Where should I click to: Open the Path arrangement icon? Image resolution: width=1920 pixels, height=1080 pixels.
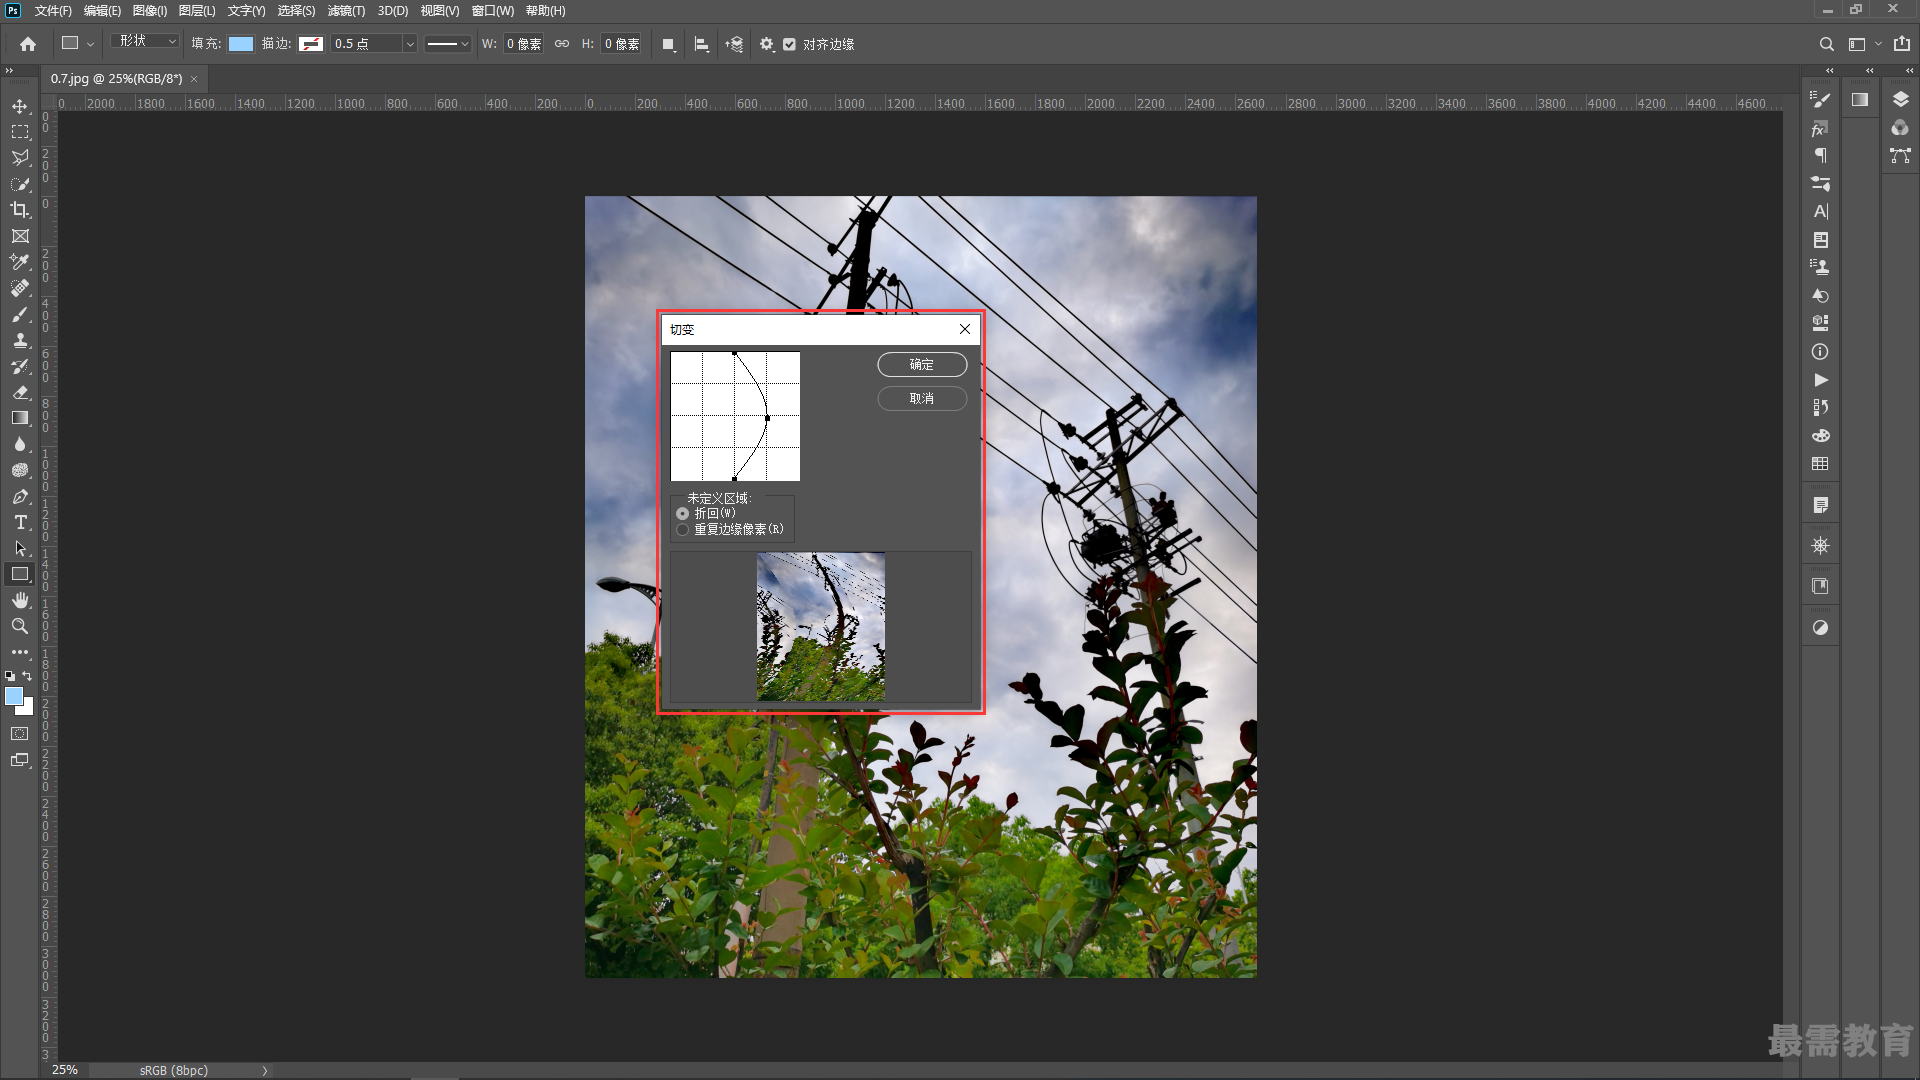(x=735, y=44)
